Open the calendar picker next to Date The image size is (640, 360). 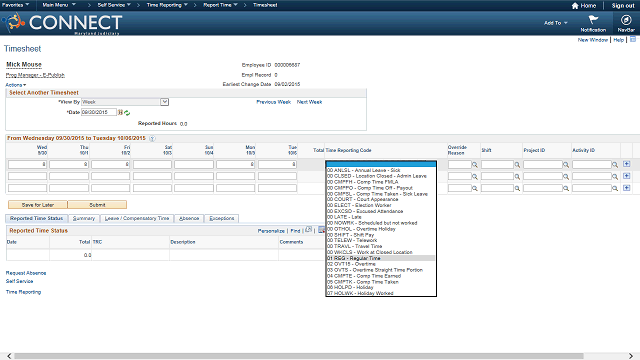(120, 112)
